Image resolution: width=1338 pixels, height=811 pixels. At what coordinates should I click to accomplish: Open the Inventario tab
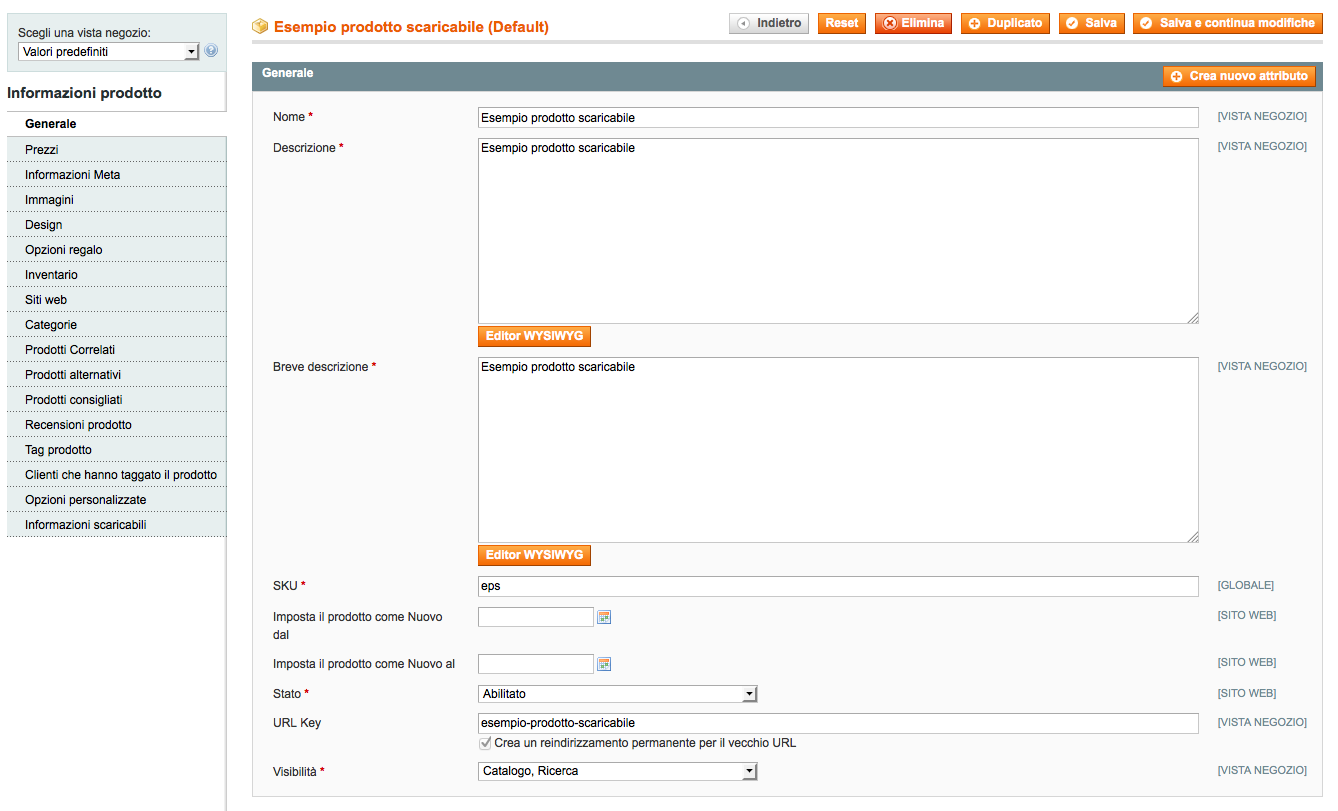pos(51,275)
